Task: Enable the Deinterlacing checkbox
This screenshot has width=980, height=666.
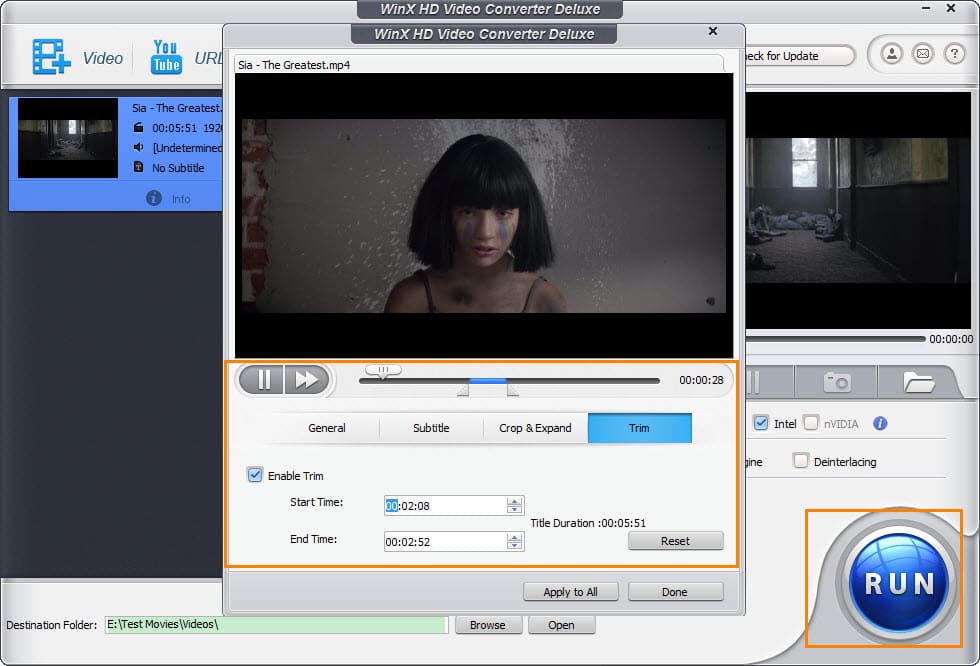Action: (x=801, y=461)
